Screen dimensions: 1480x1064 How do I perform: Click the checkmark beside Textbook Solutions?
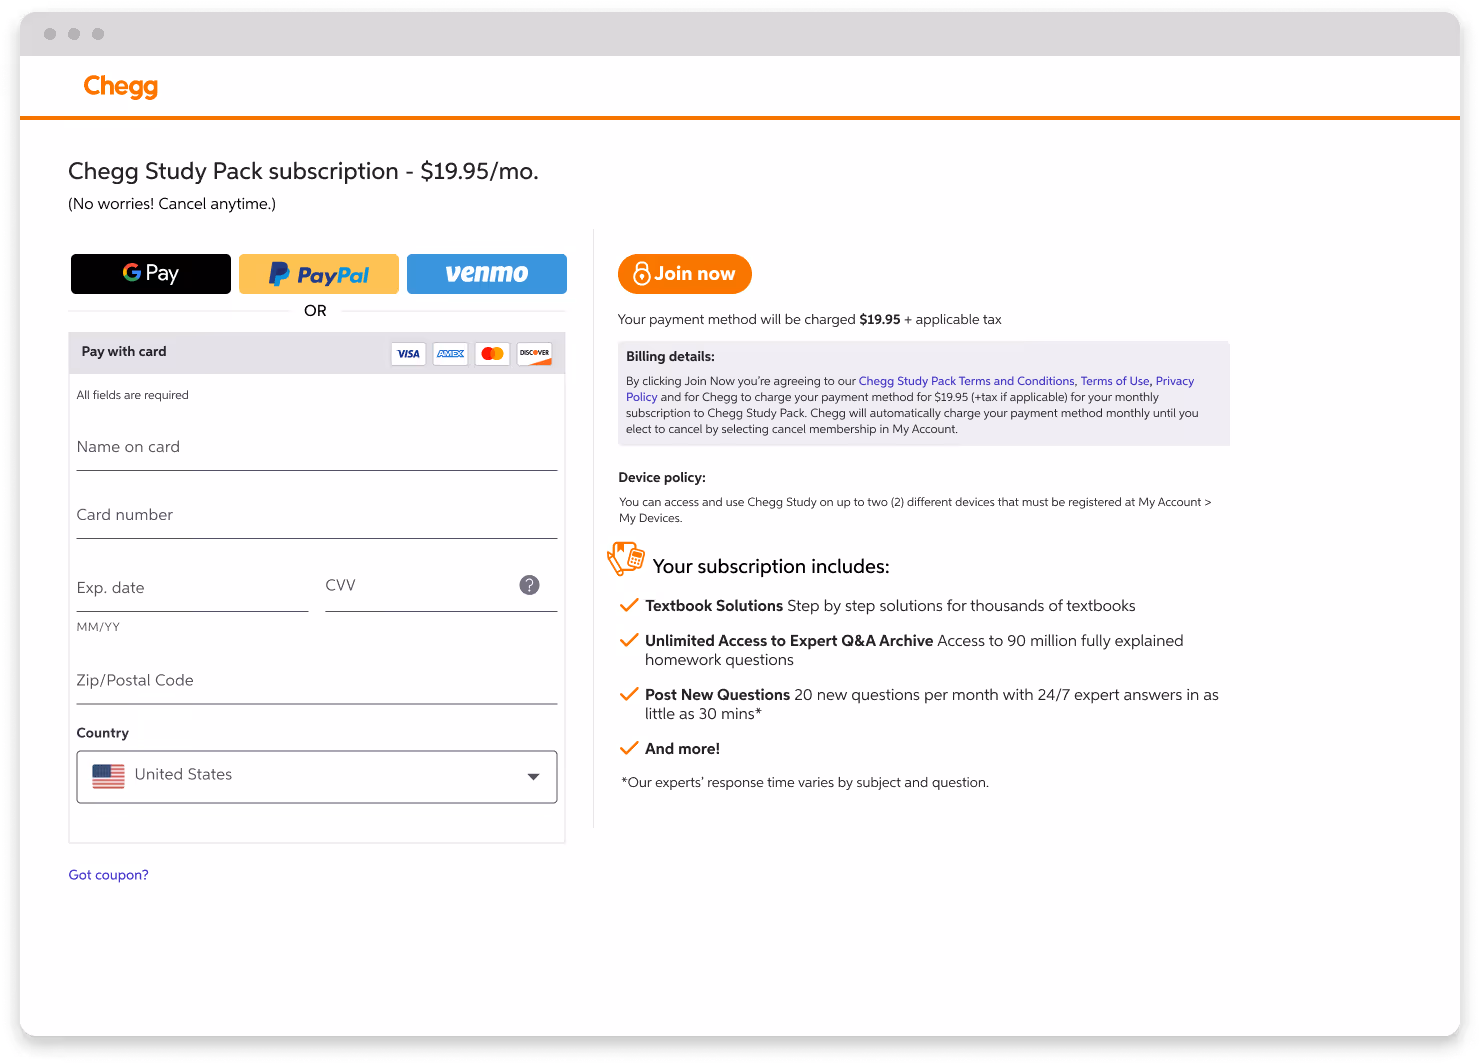pos(629,605)
